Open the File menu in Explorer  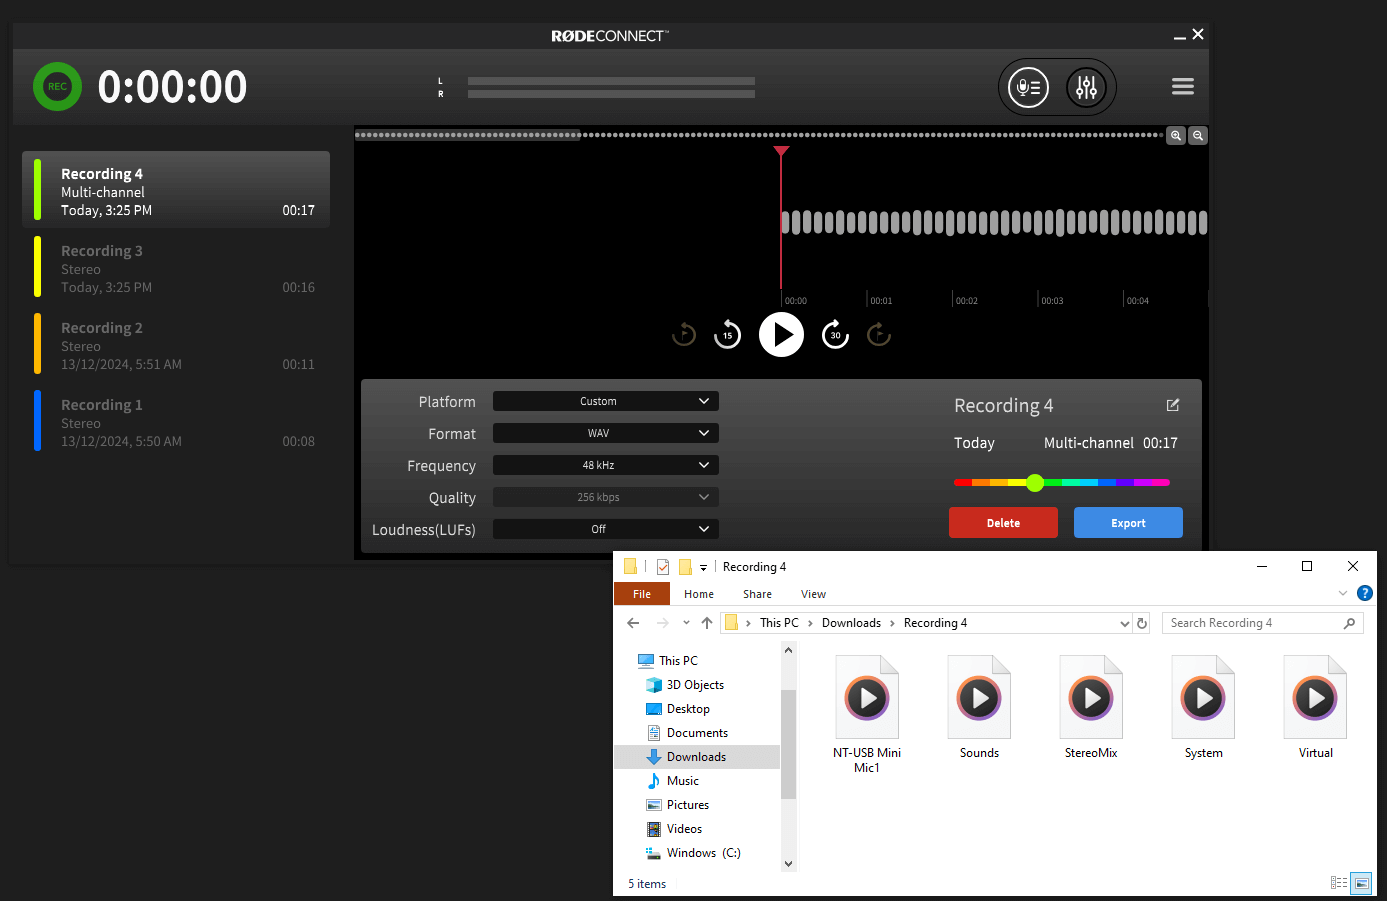tap(641, 594)
